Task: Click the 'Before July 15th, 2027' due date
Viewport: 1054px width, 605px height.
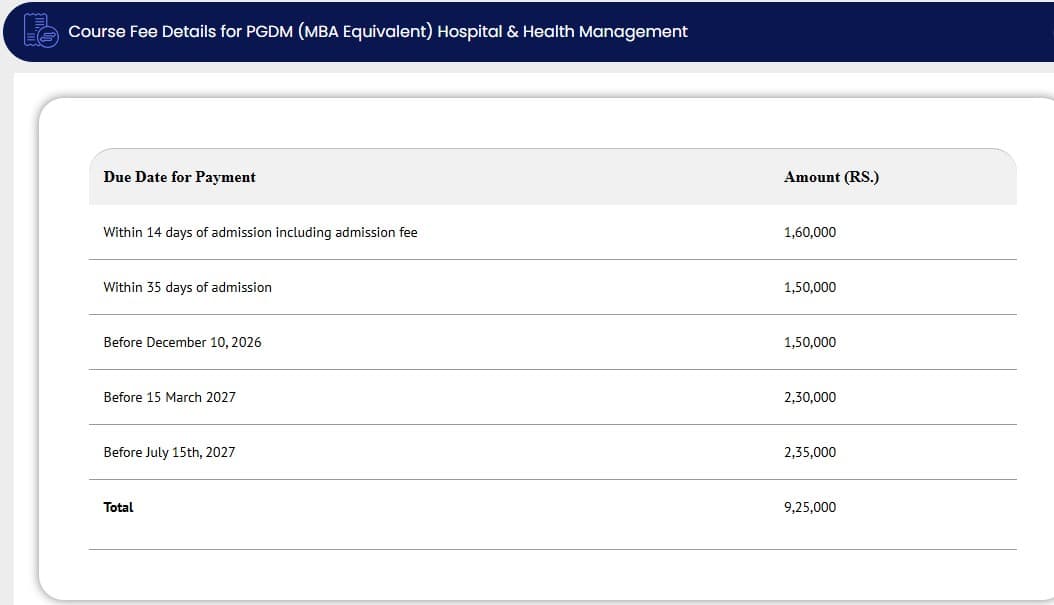Action: tap(169, 452)
